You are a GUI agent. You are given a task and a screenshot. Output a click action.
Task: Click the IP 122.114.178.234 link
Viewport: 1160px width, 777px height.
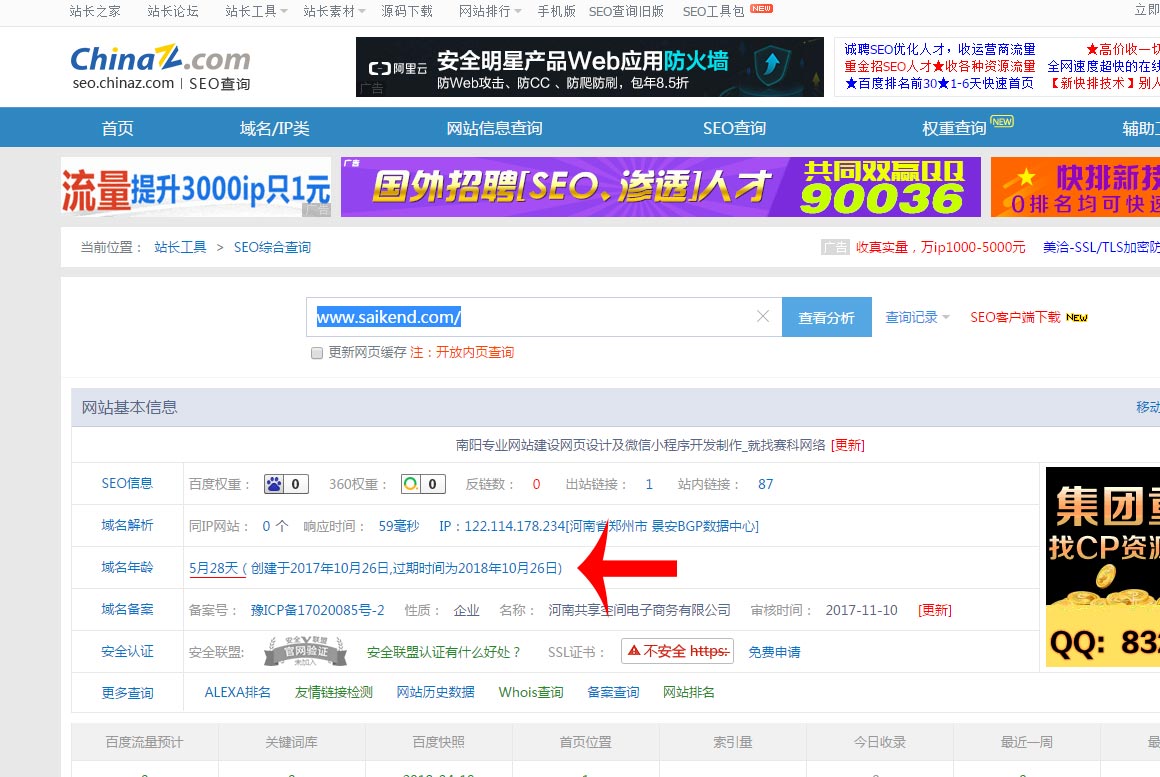598,526
